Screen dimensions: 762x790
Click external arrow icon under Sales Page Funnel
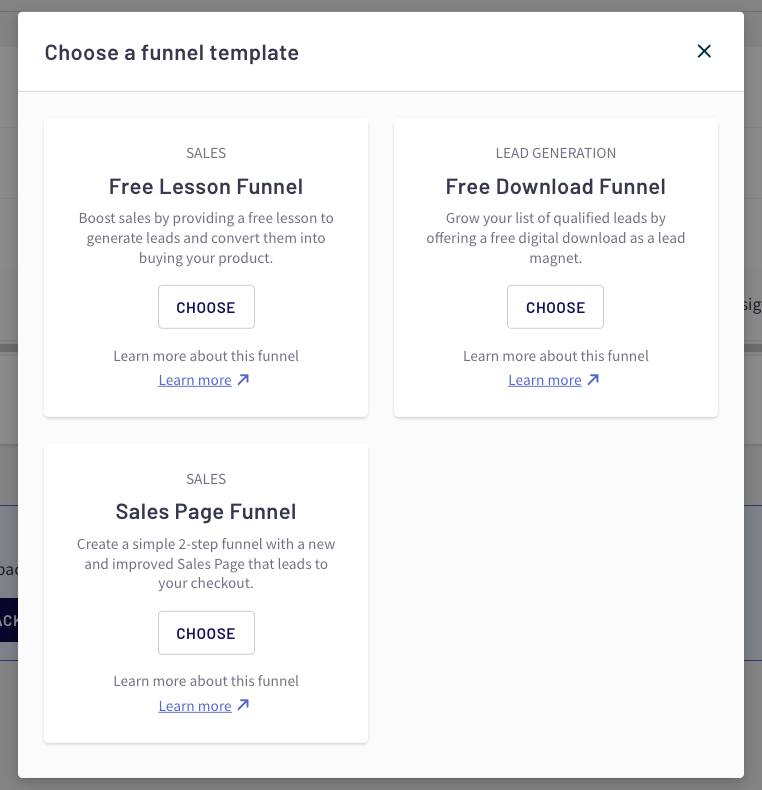tap(244, 706)
